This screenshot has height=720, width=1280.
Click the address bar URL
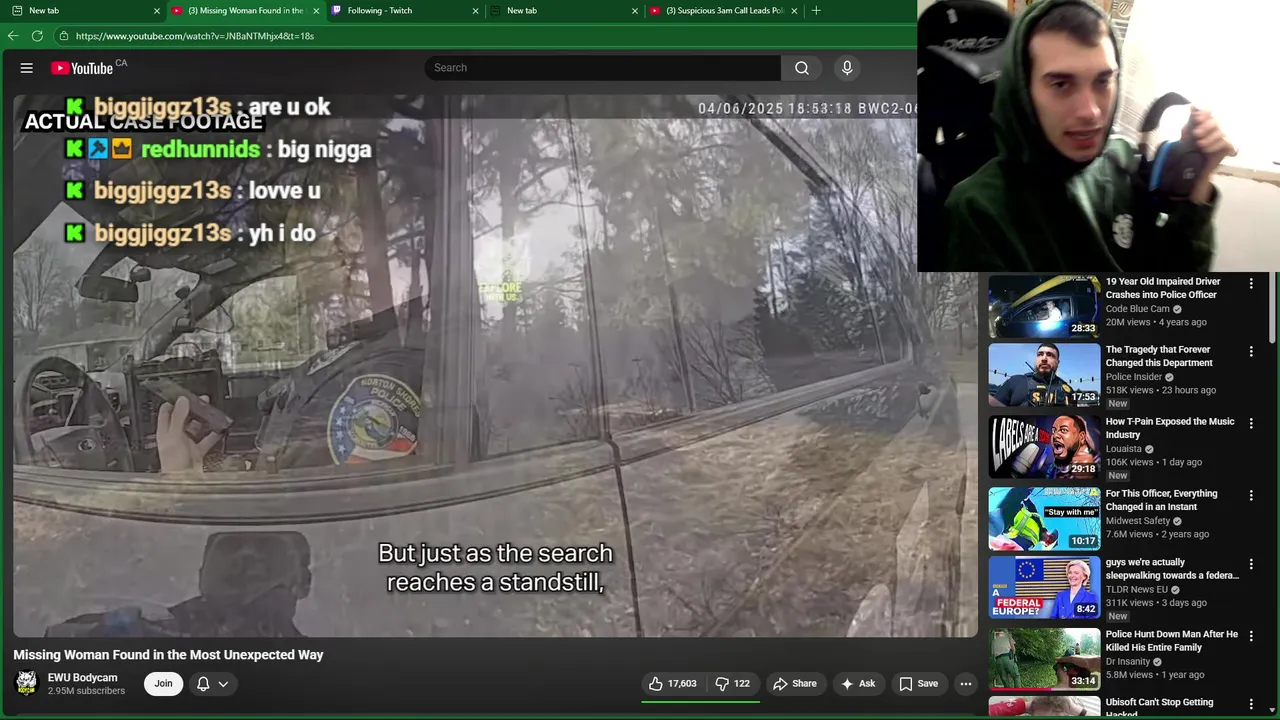[195, 36]
